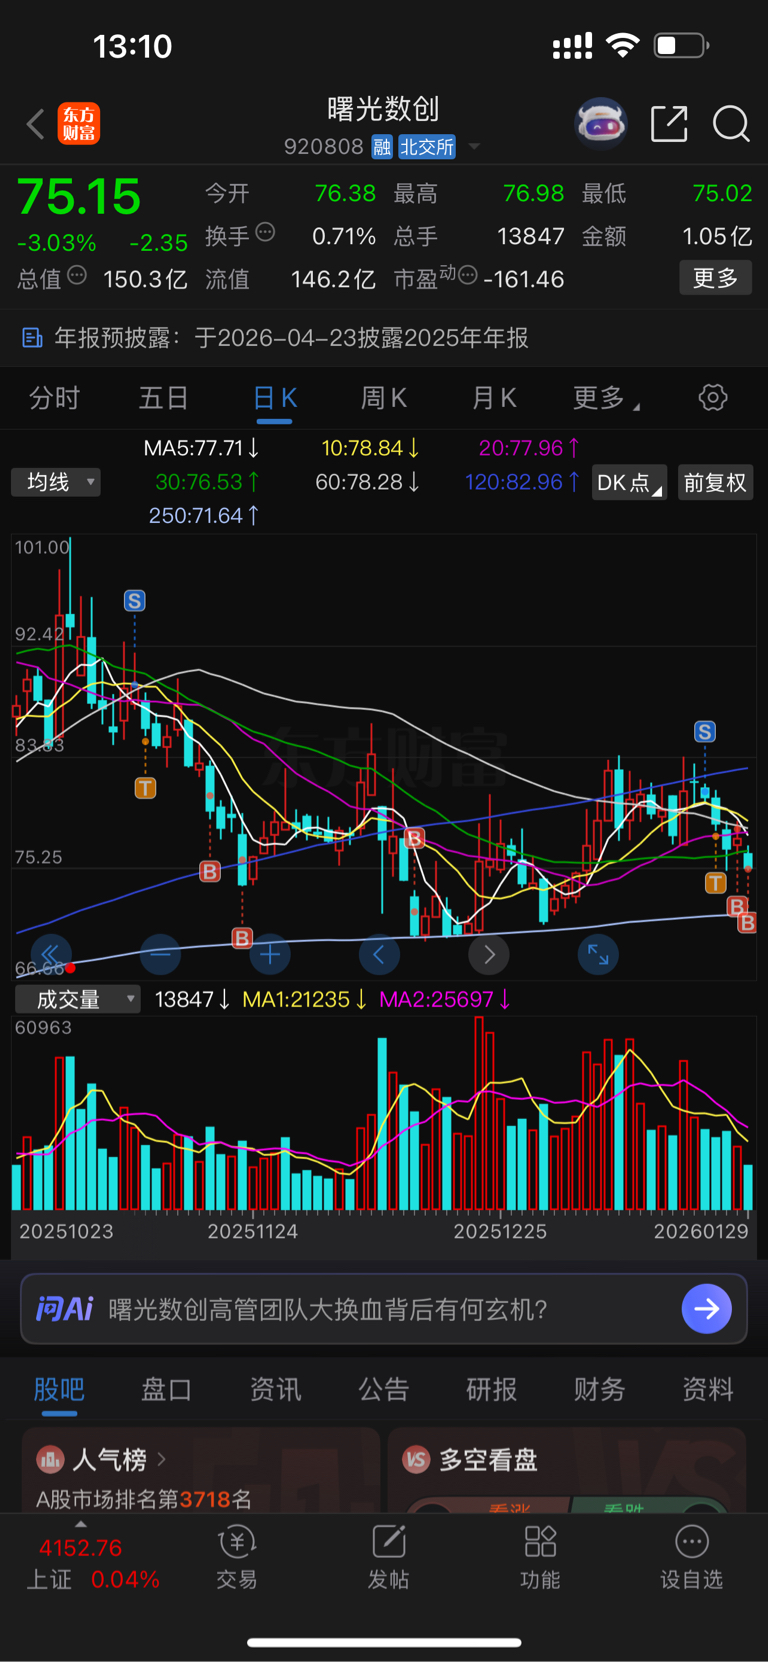
Task: Zoom out chart with minus icon
Action: tap(160, 954)
